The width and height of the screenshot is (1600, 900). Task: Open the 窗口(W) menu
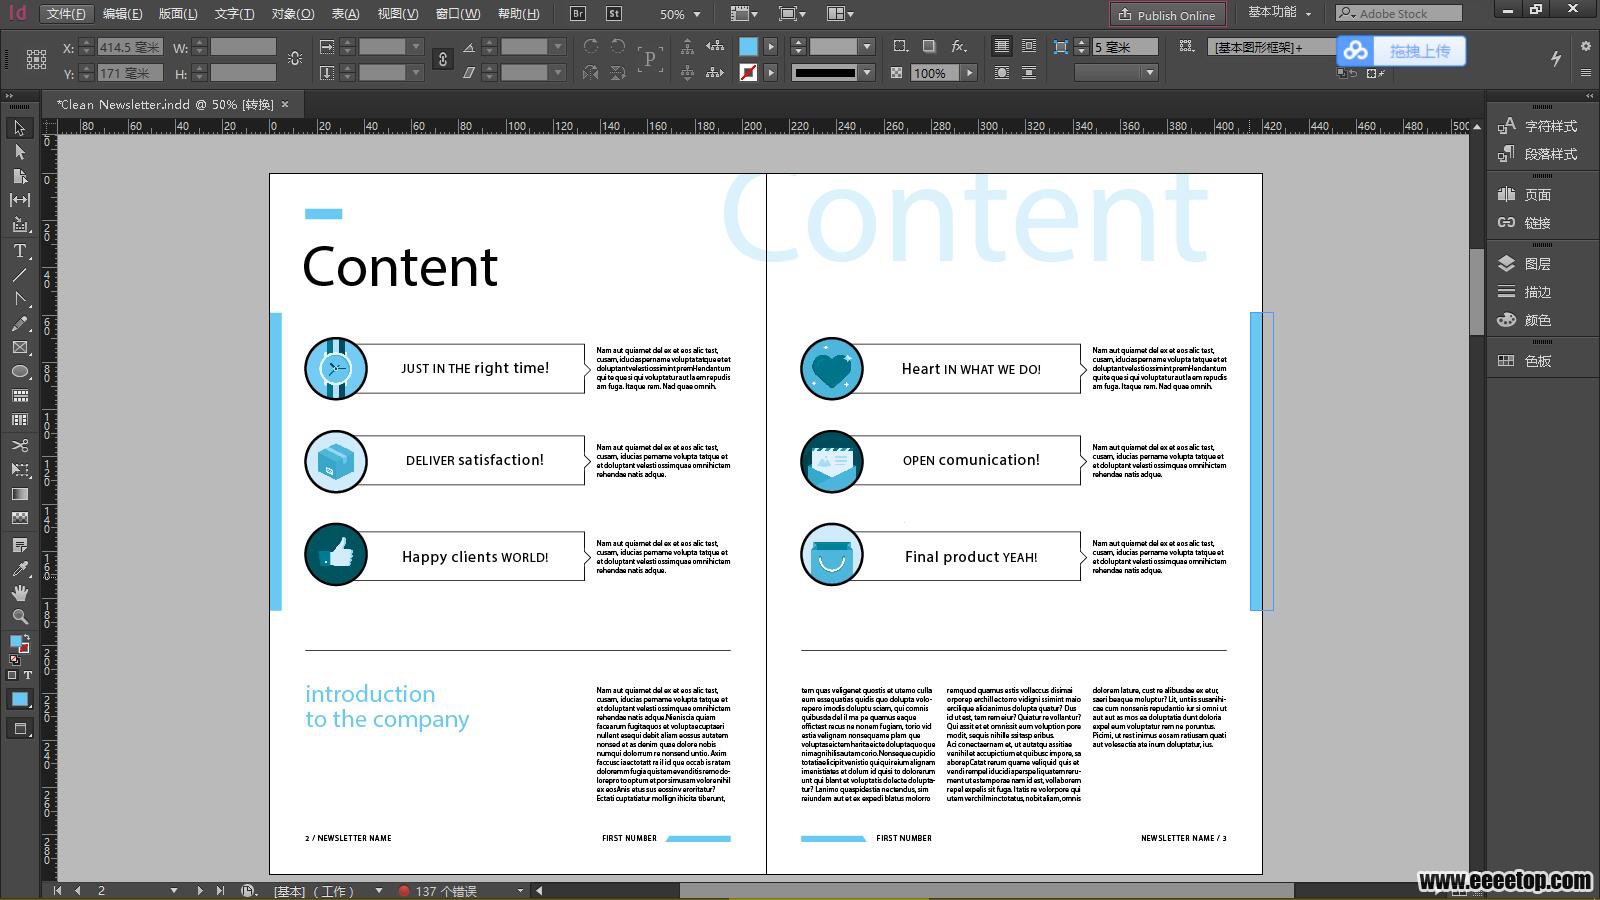tap(458, 13)
